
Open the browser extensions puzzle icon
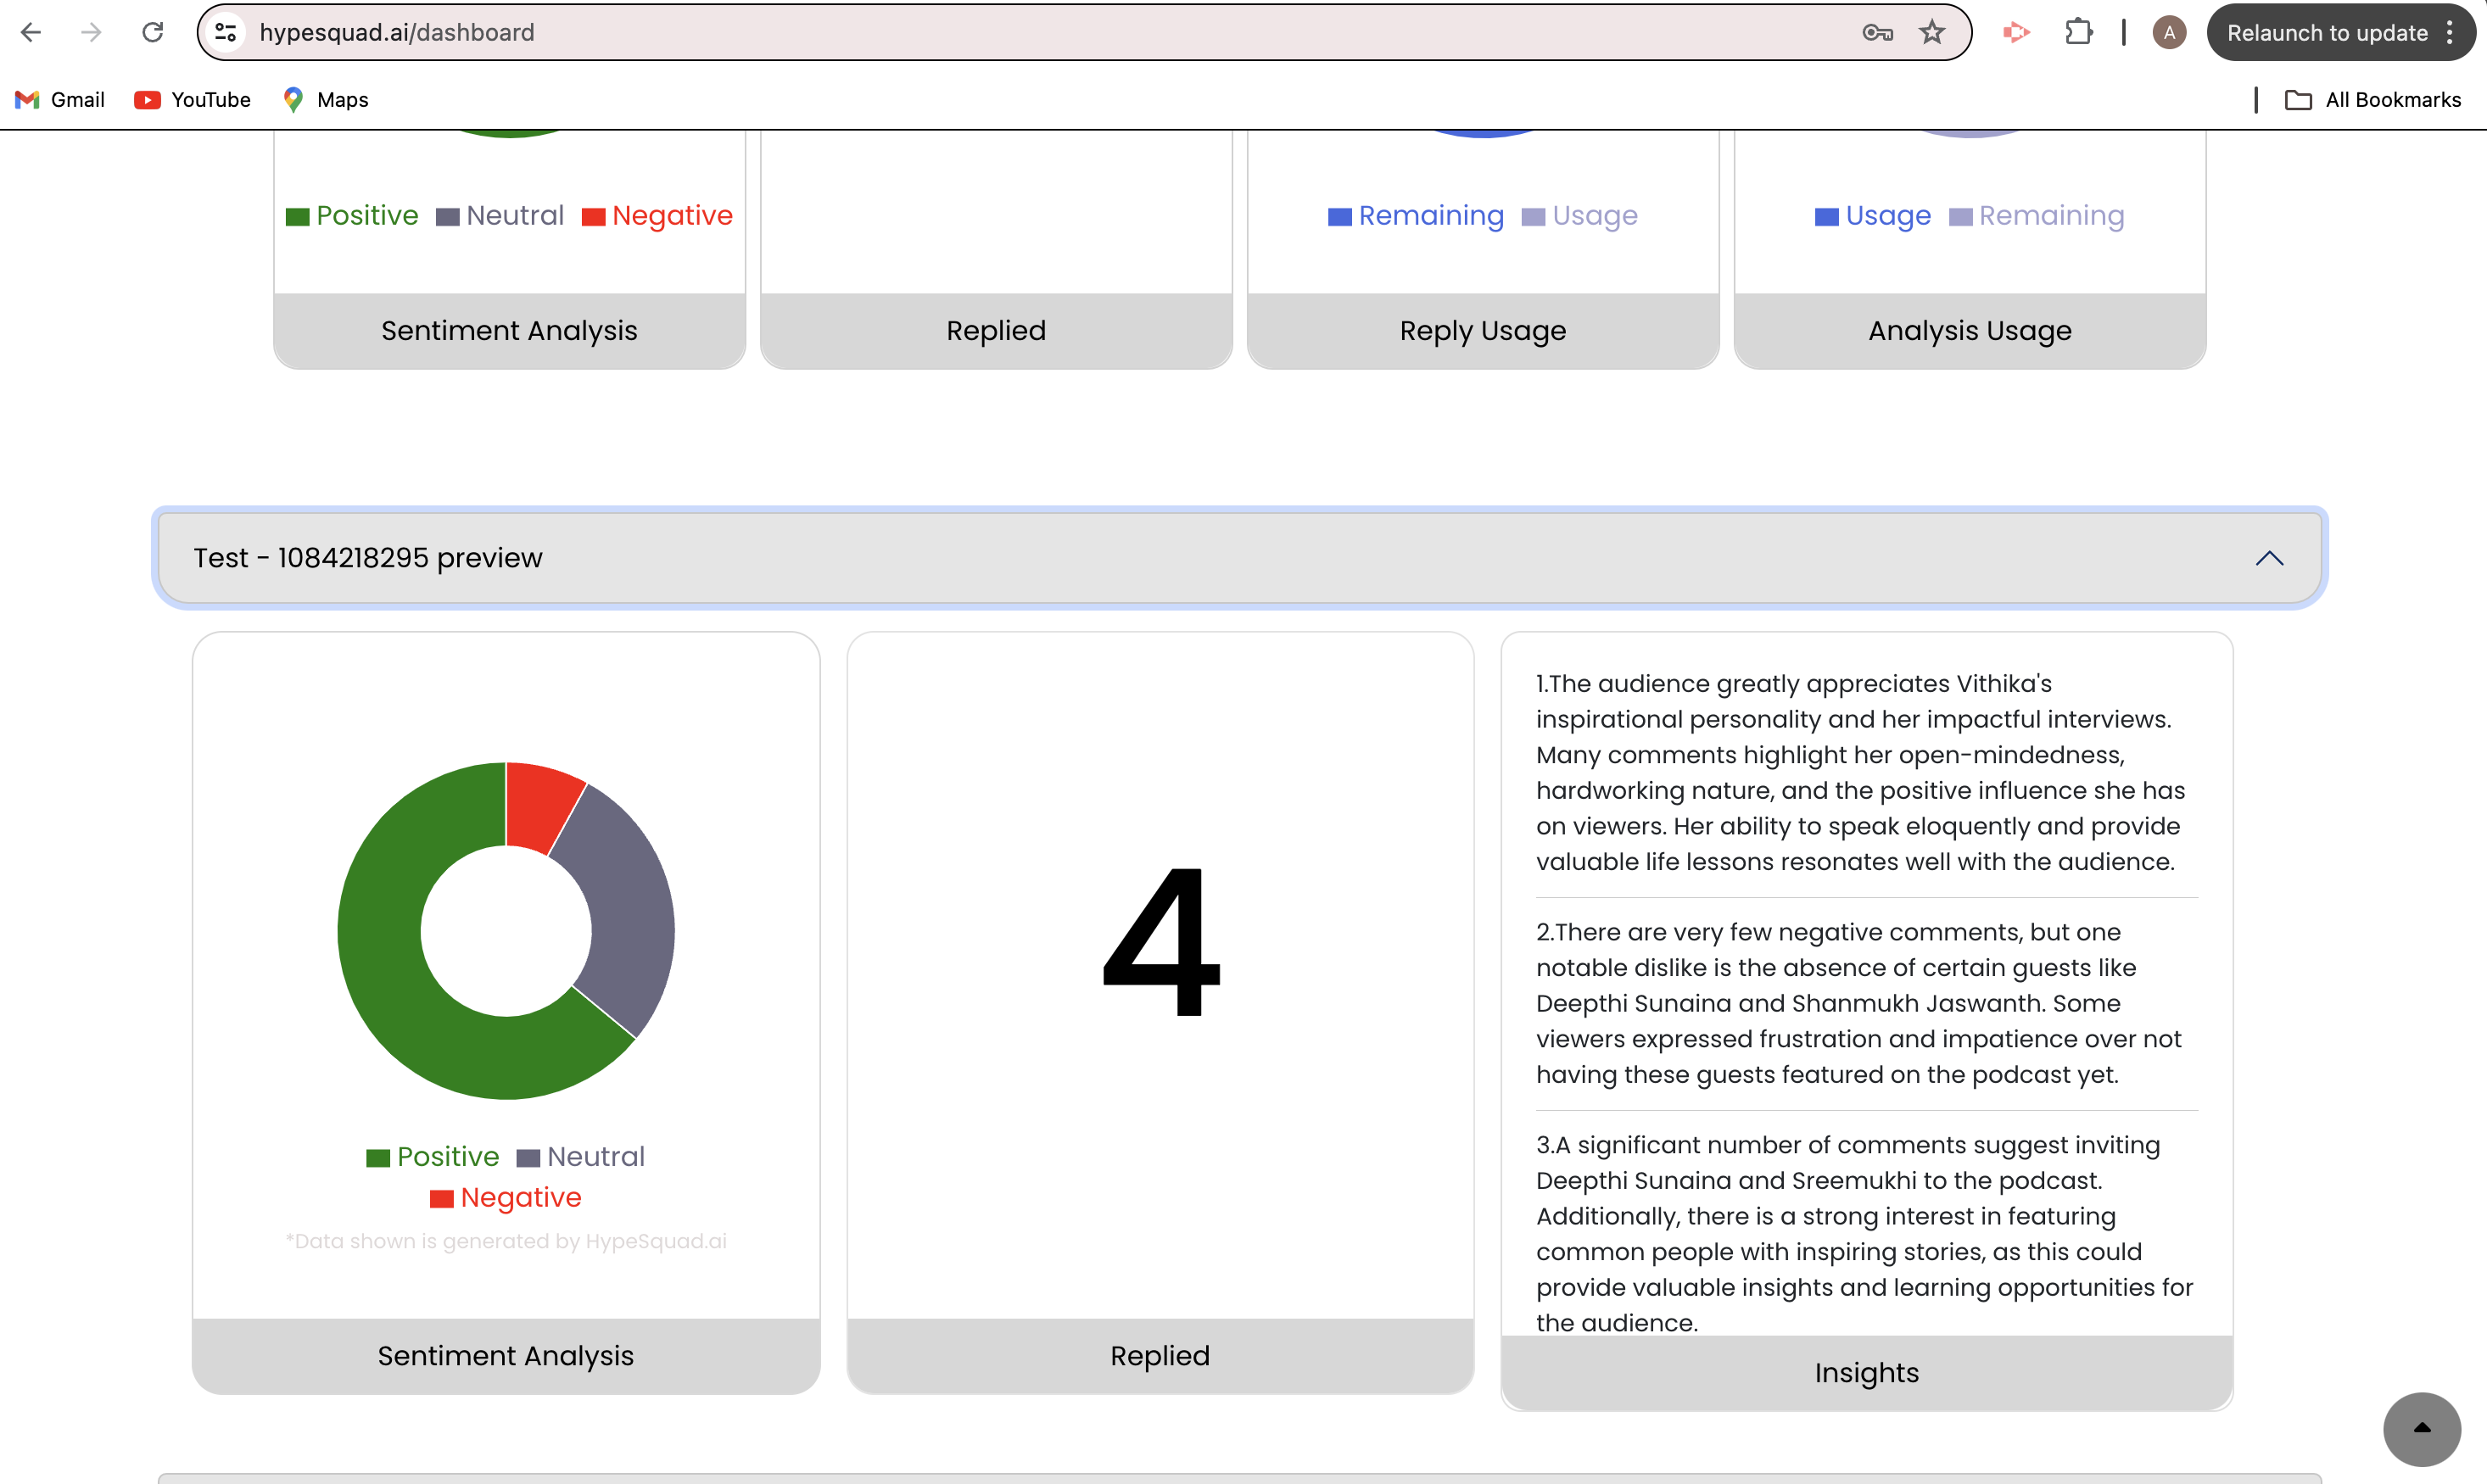(2078, 33)
